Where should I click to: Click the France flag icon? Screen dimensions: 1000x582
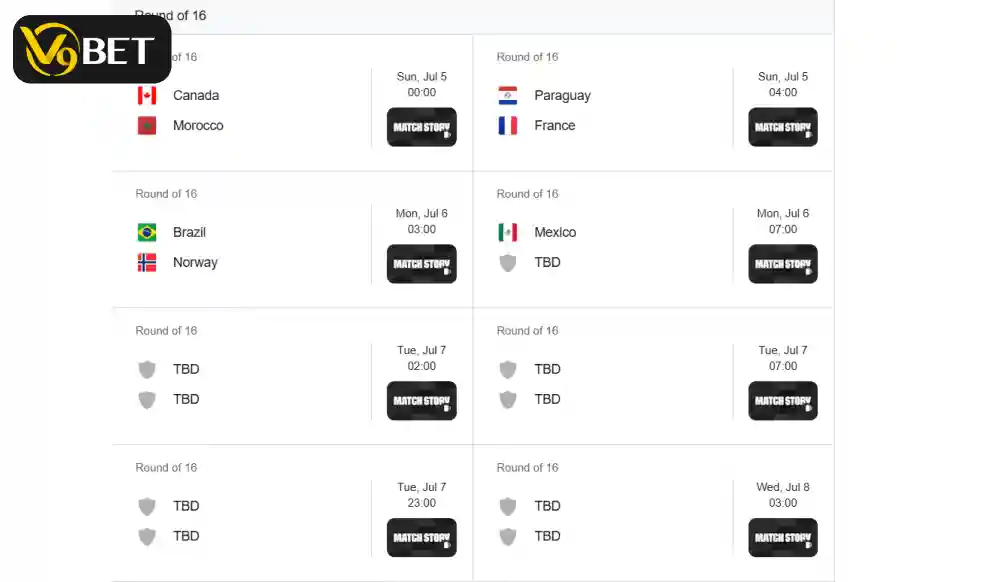(508, 126)
